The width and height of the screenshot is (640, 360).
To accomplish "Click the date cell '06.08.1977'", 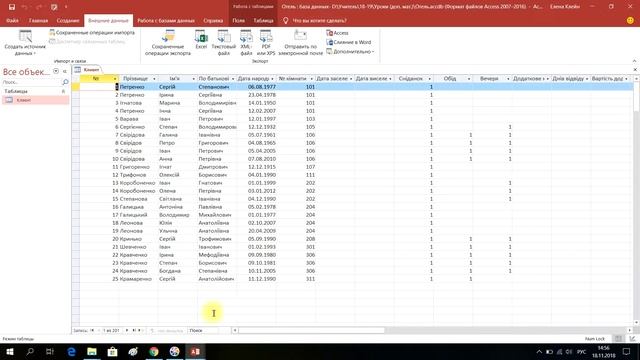I will [256, 87].
